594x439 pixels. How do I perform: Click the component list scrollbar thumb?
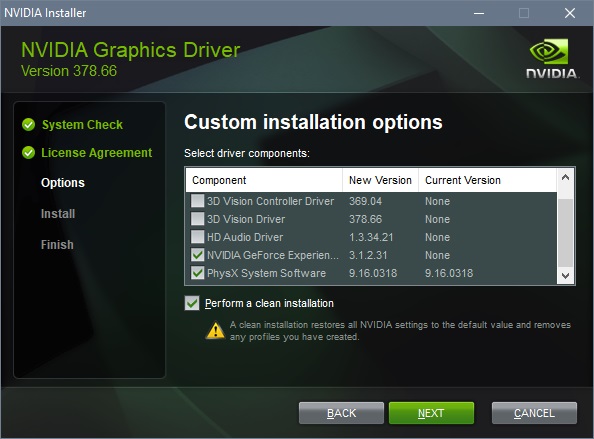[x=565, y=233]
